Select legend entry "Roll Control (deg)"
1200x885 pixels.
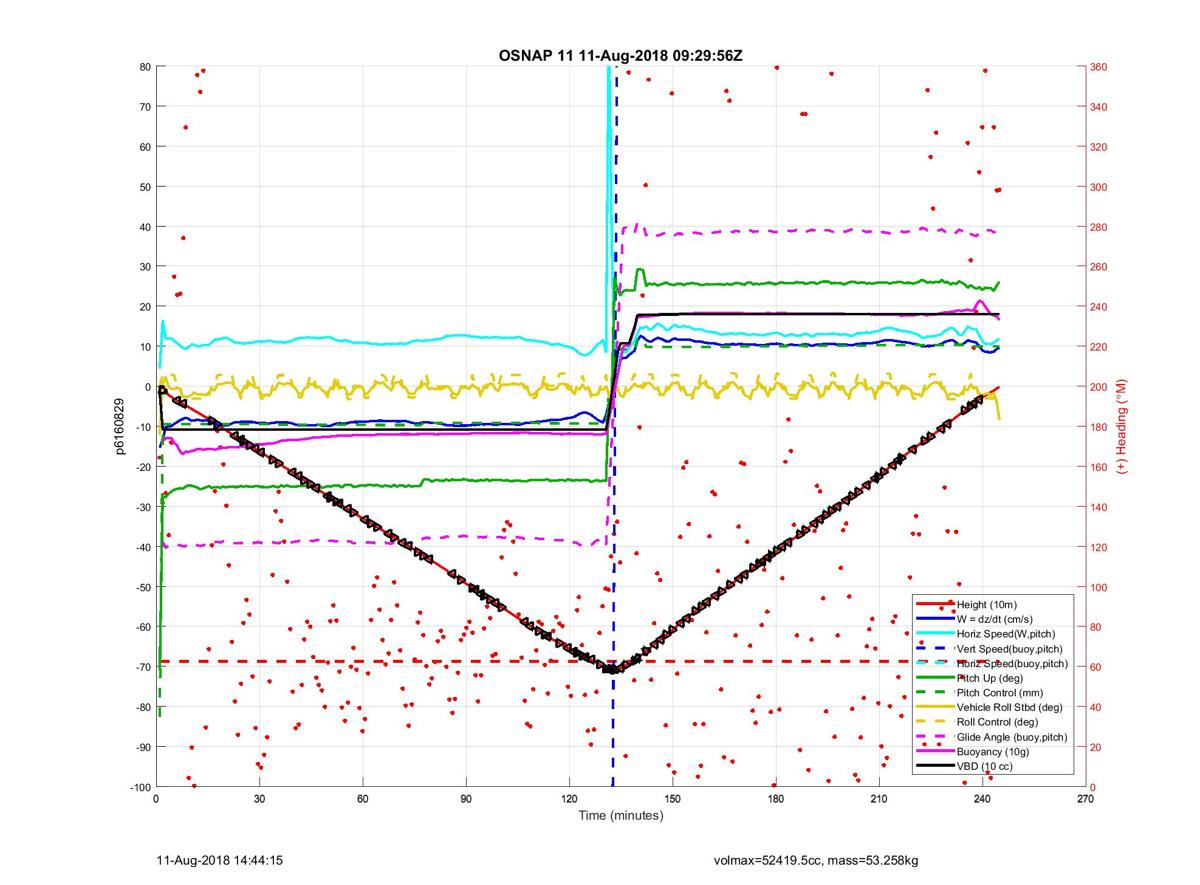[x=997, y=722]
